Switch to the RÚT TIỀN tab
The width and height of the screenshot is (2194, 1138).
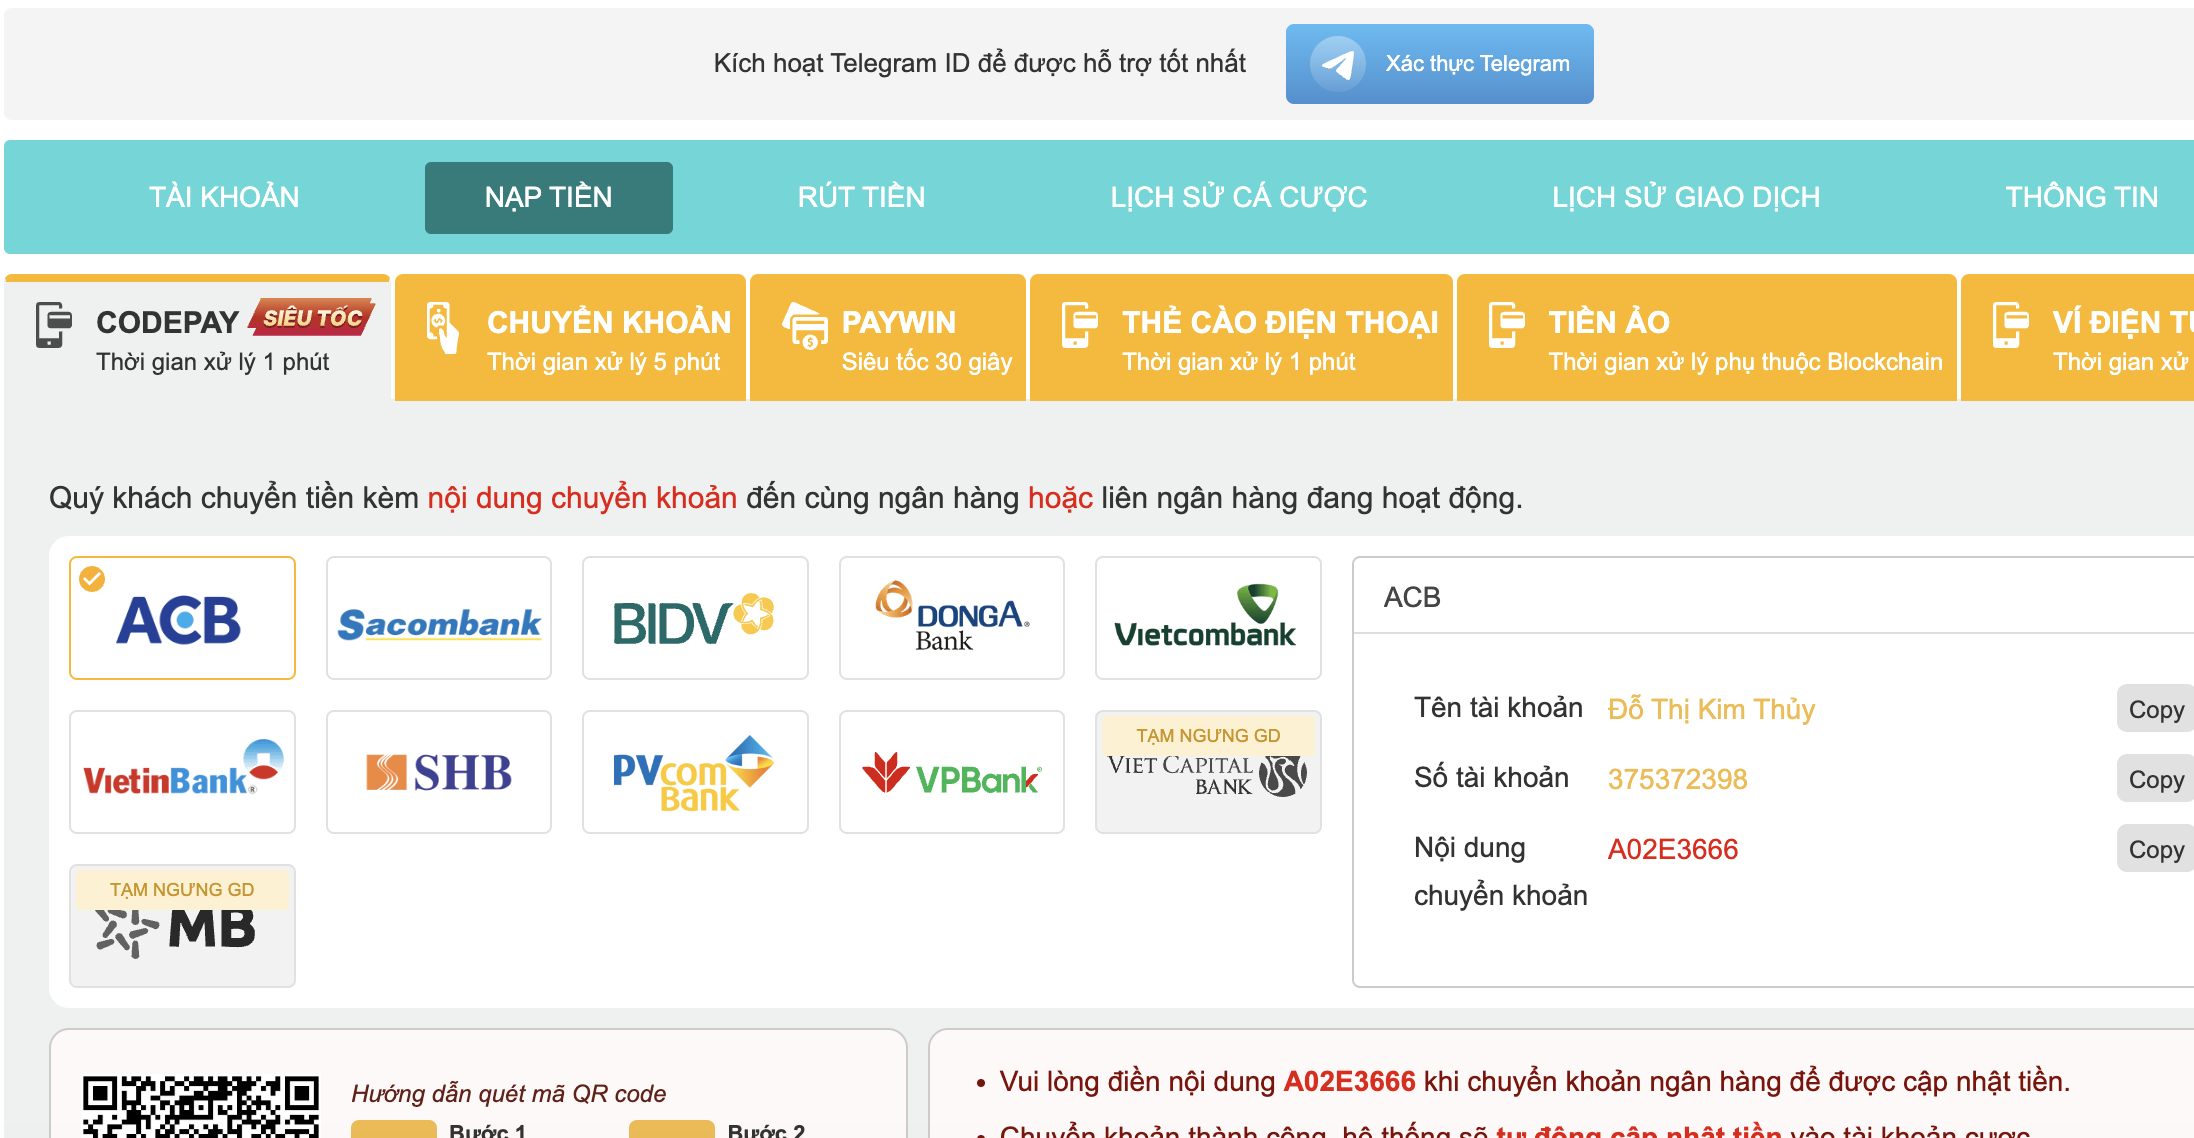tap(861, 197)
